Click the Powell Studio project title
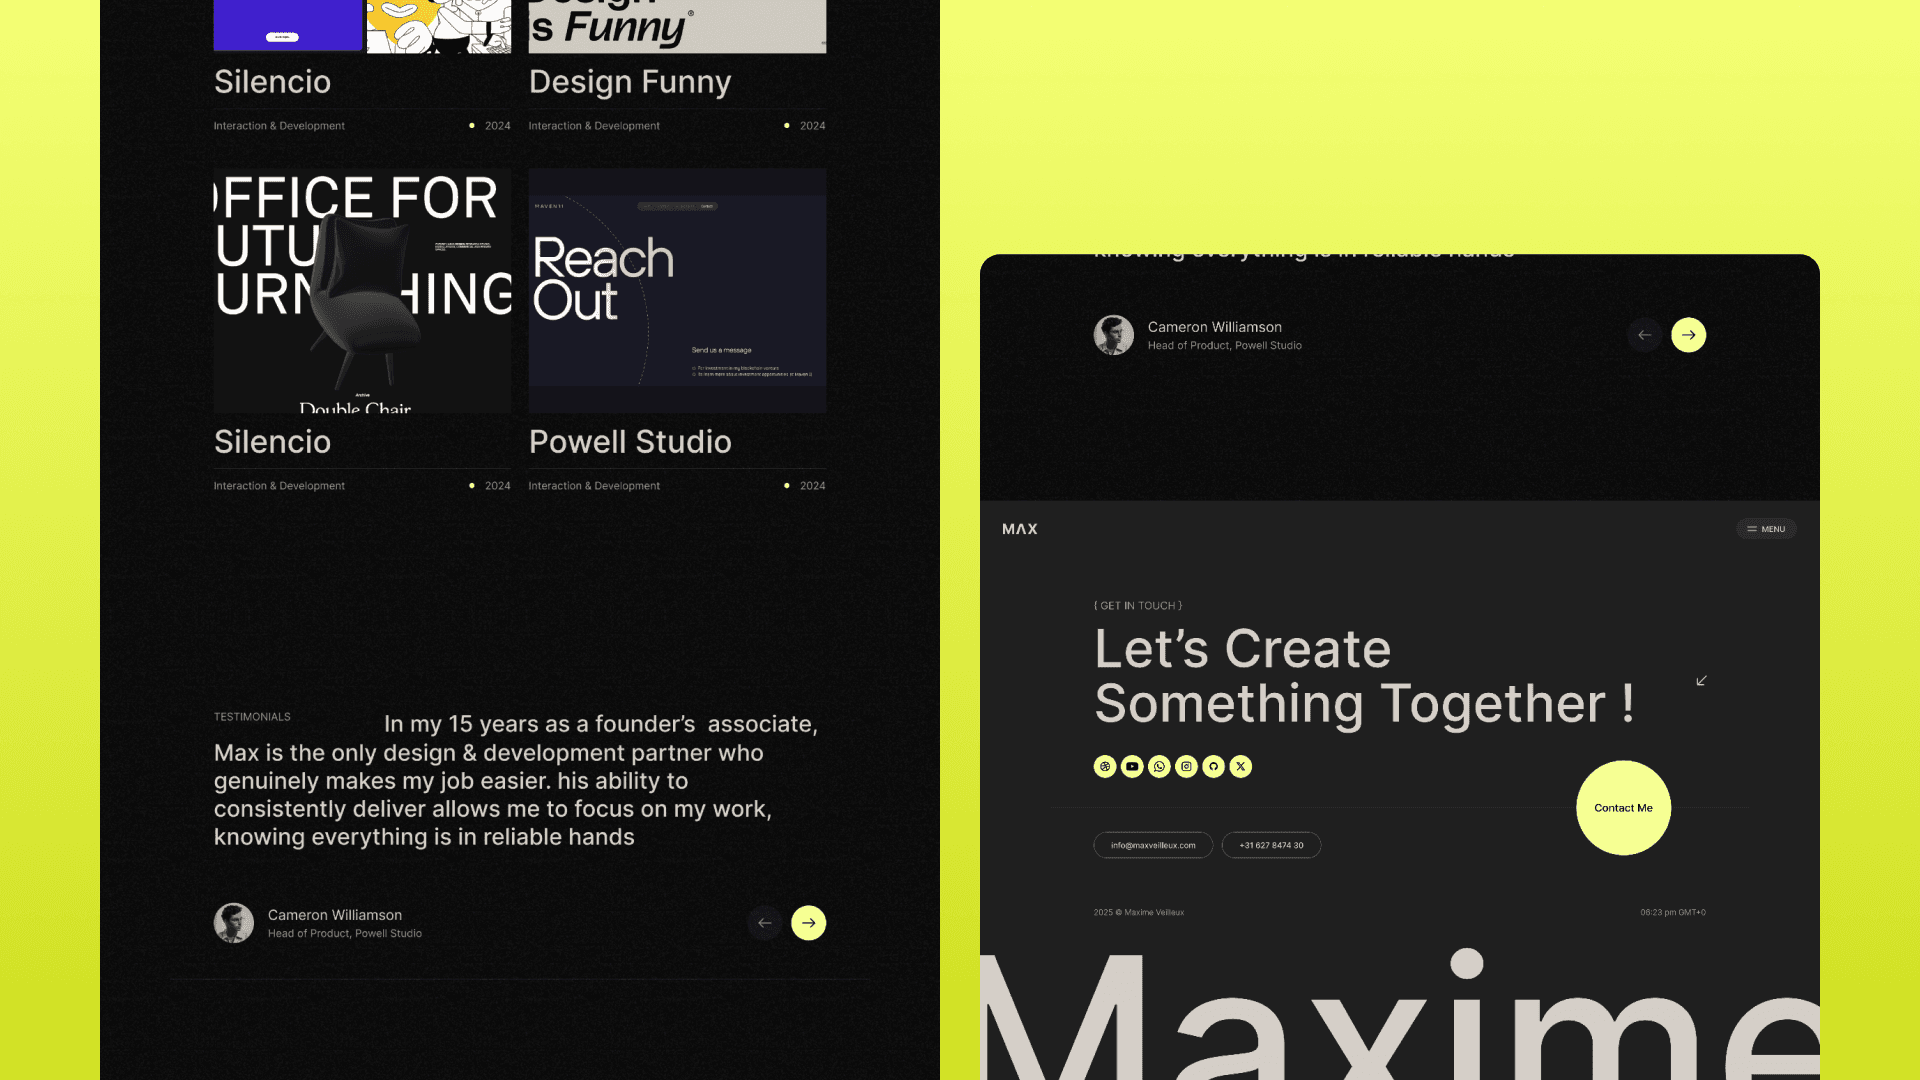Screen dimensions: 1920x1080 click(630, 442)
